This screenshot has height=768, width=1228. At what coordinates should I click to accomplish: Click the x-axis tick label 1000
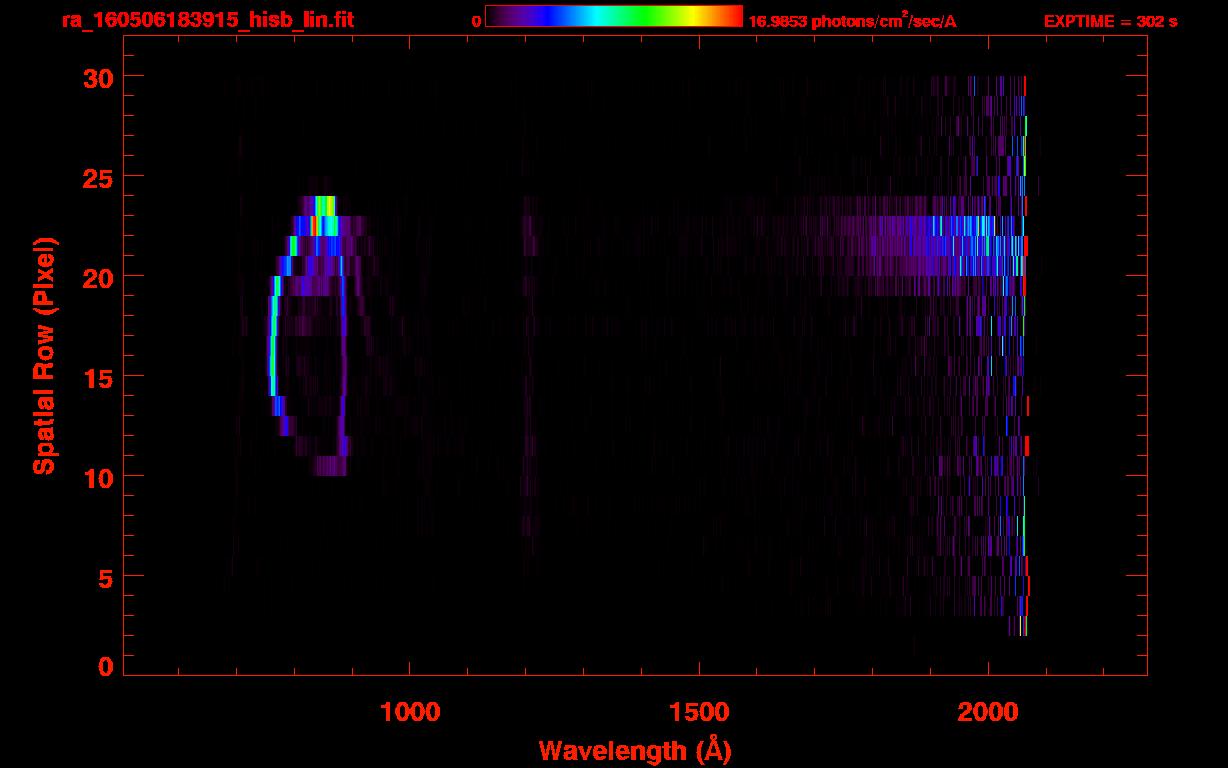tap(410, 711)
